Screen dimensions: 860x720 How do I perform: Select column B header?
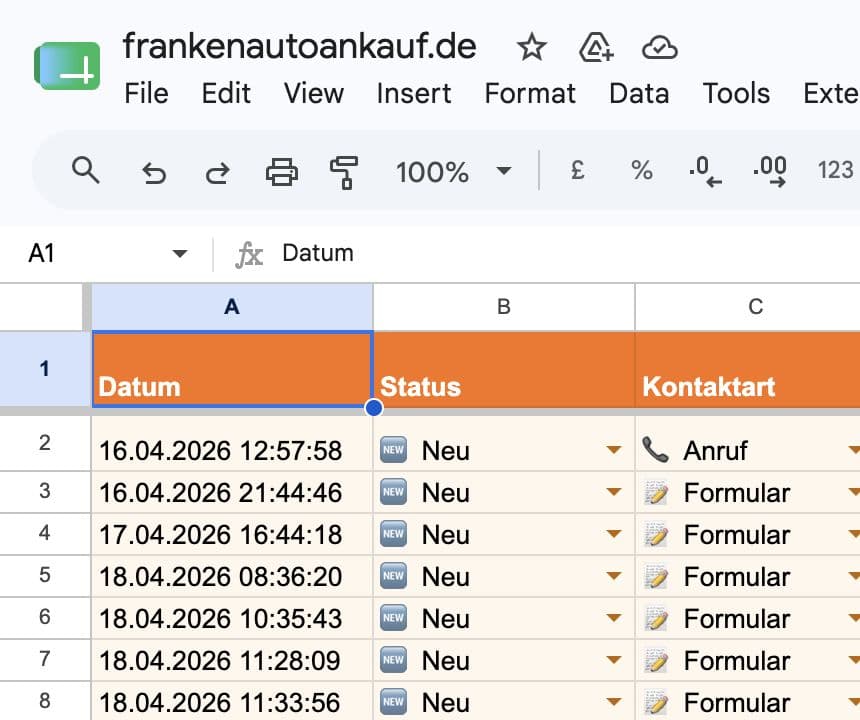[504, 307]
